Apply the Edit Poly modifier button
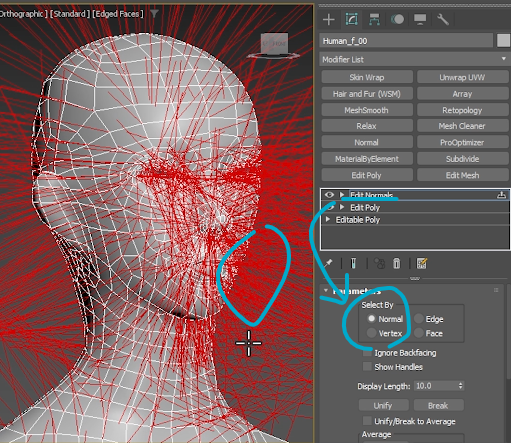 tap(367, 175)
